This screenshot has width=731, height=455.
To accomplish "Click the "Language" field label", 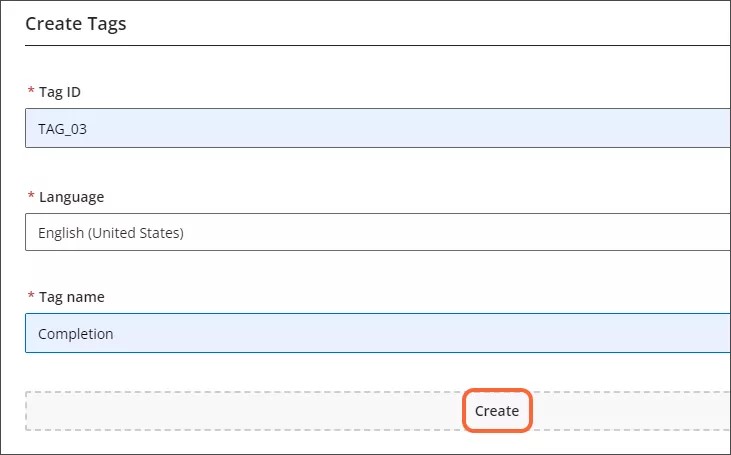I will pos(71,197).
